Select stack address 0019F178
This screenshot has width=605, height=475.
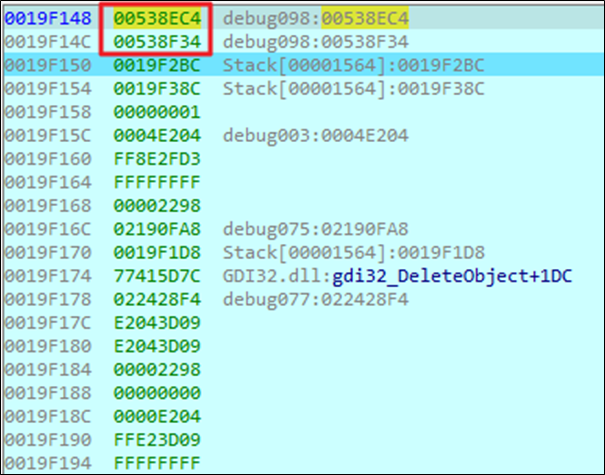pyautogui.click(x=48, y=299)
